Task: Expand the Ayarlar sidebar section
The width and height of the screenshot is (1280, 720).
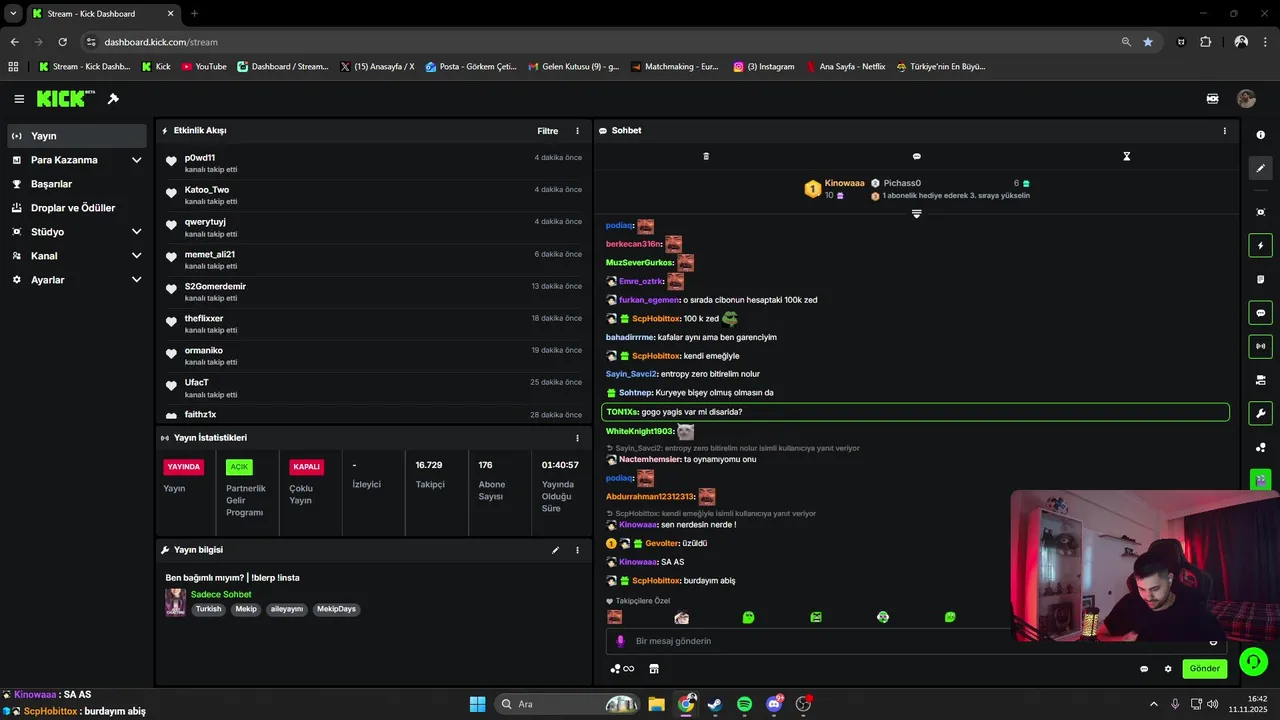Action: (x=136, y=280)
